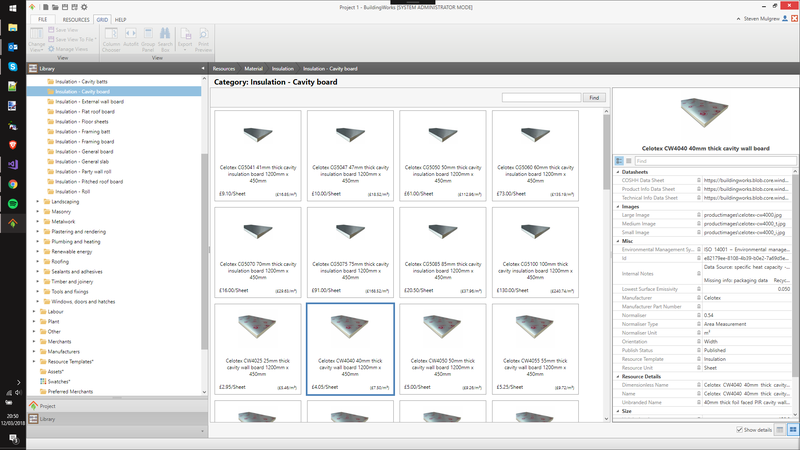The height and width of the screenshot is (450, 800).
Task: Select Insulation - Pitched roof board folder
Action: 89,182
